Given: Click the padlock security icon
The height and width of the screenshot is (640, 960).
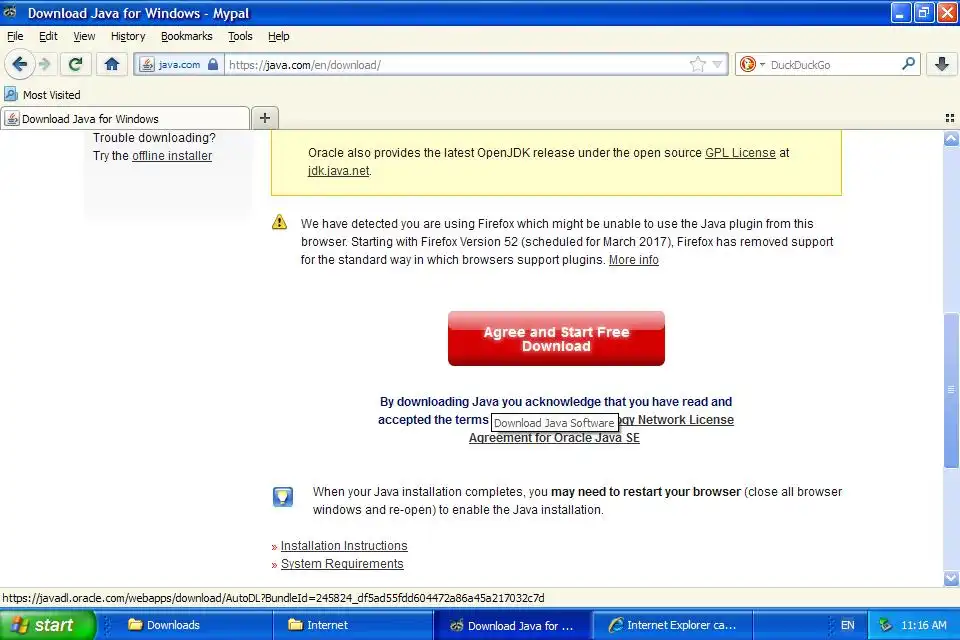Looking at the screenshot, I should point(213,64).
